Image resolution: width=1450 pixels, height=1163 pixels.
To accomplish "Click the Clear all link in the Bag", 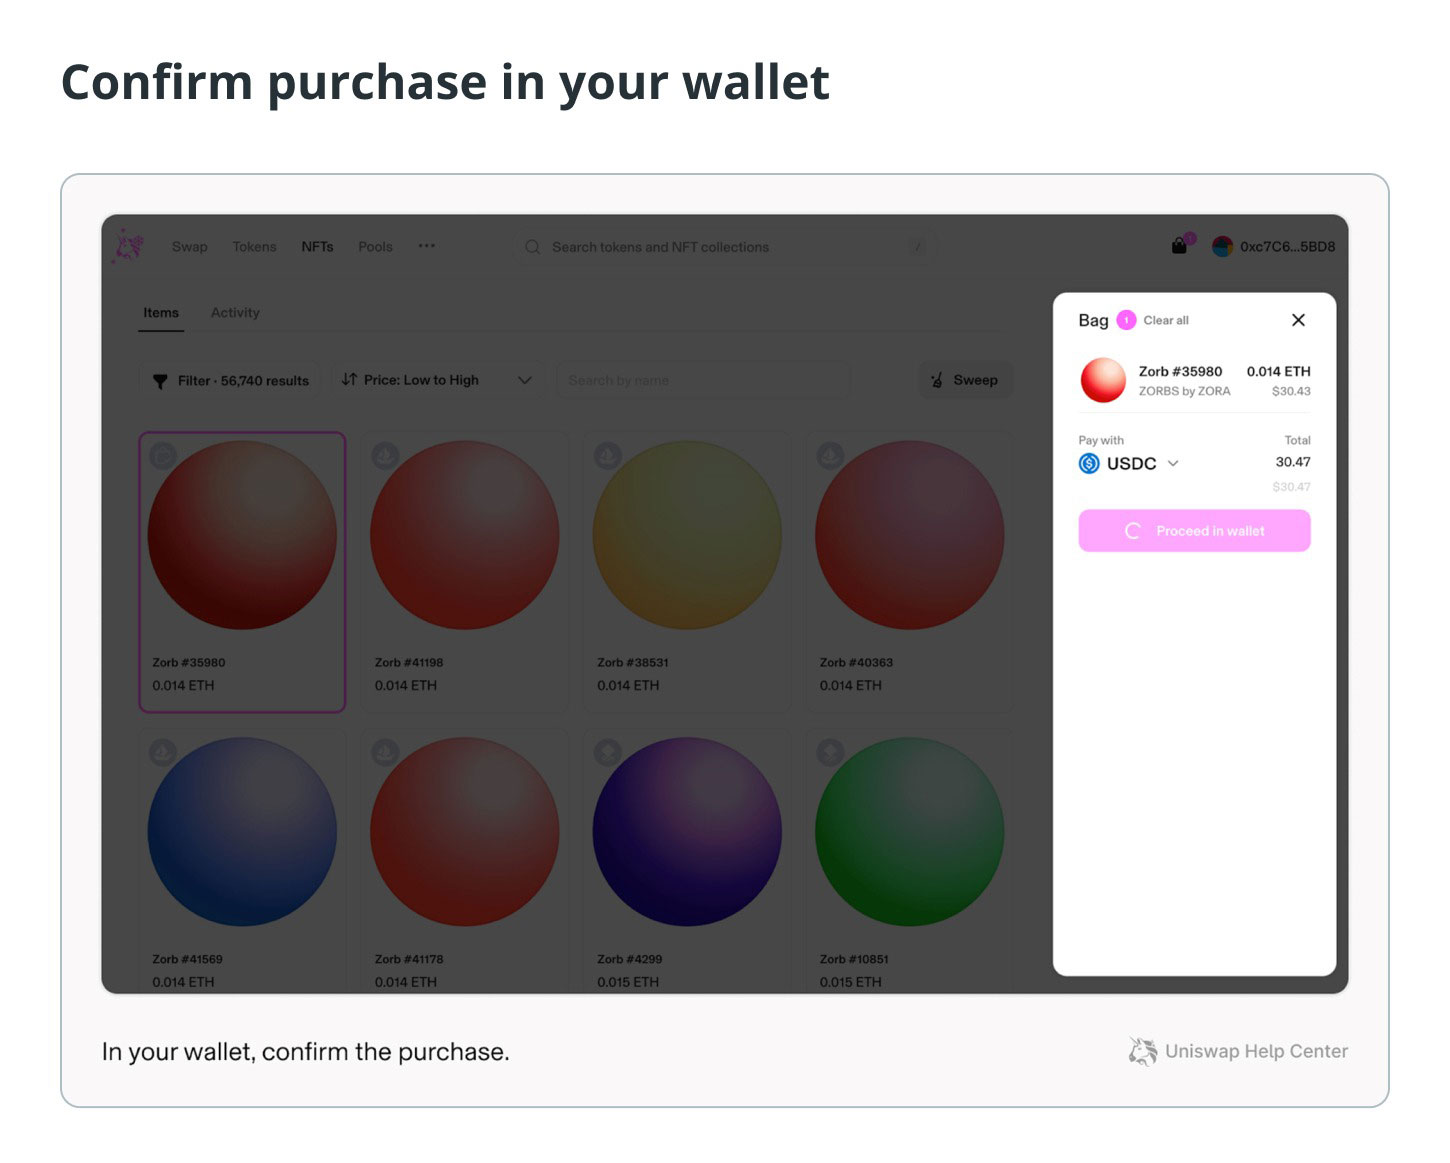I will click(x=1166, y=320).
